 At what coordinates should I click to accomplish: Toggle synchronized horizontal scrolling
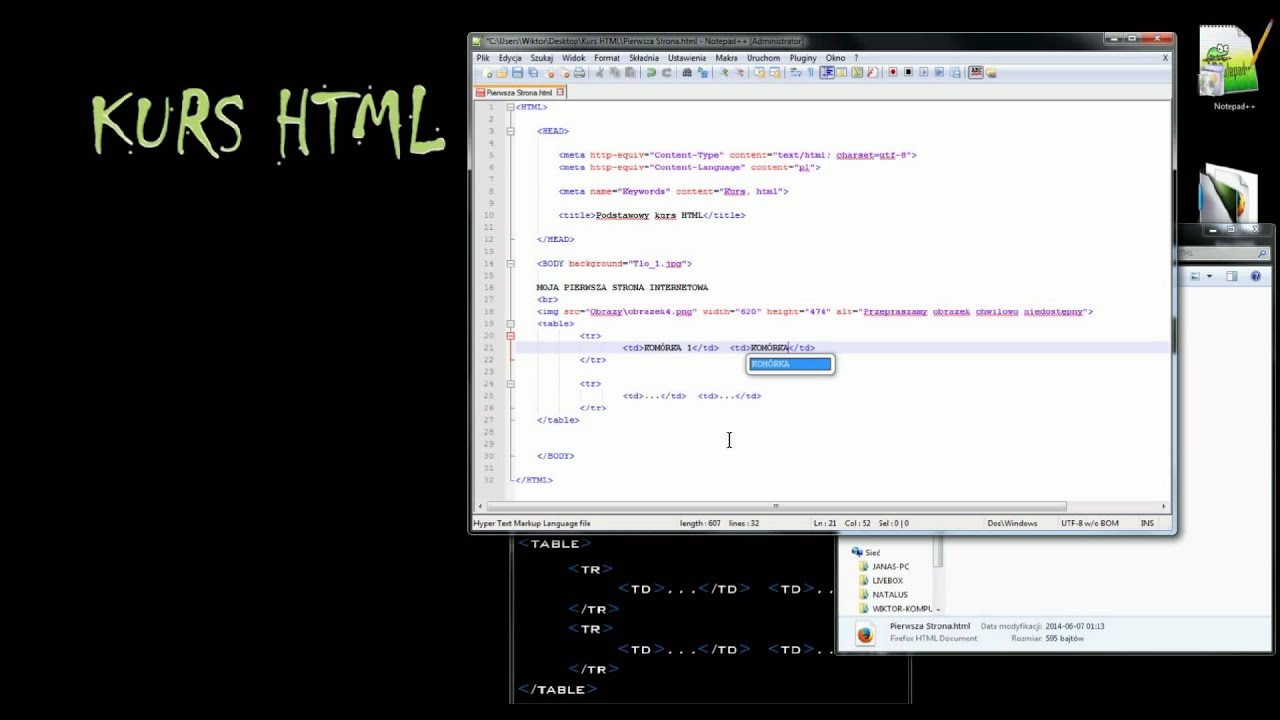(x=775, y=72)
